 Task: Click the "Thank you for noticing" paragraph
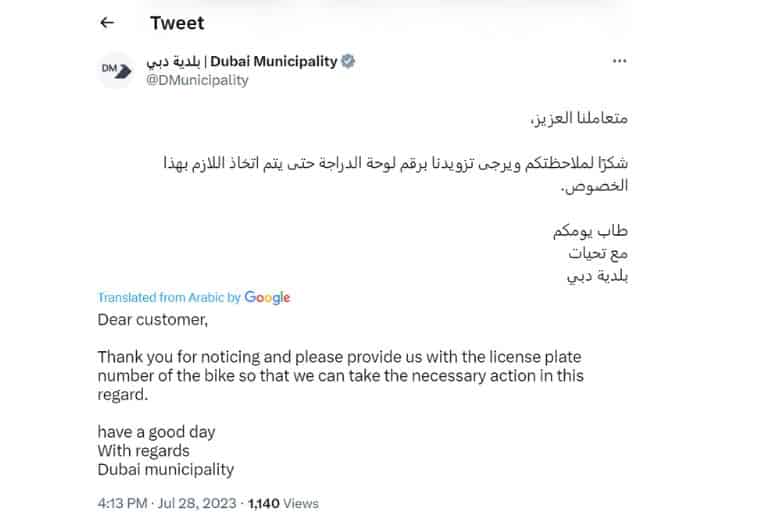tap(340, 375)
